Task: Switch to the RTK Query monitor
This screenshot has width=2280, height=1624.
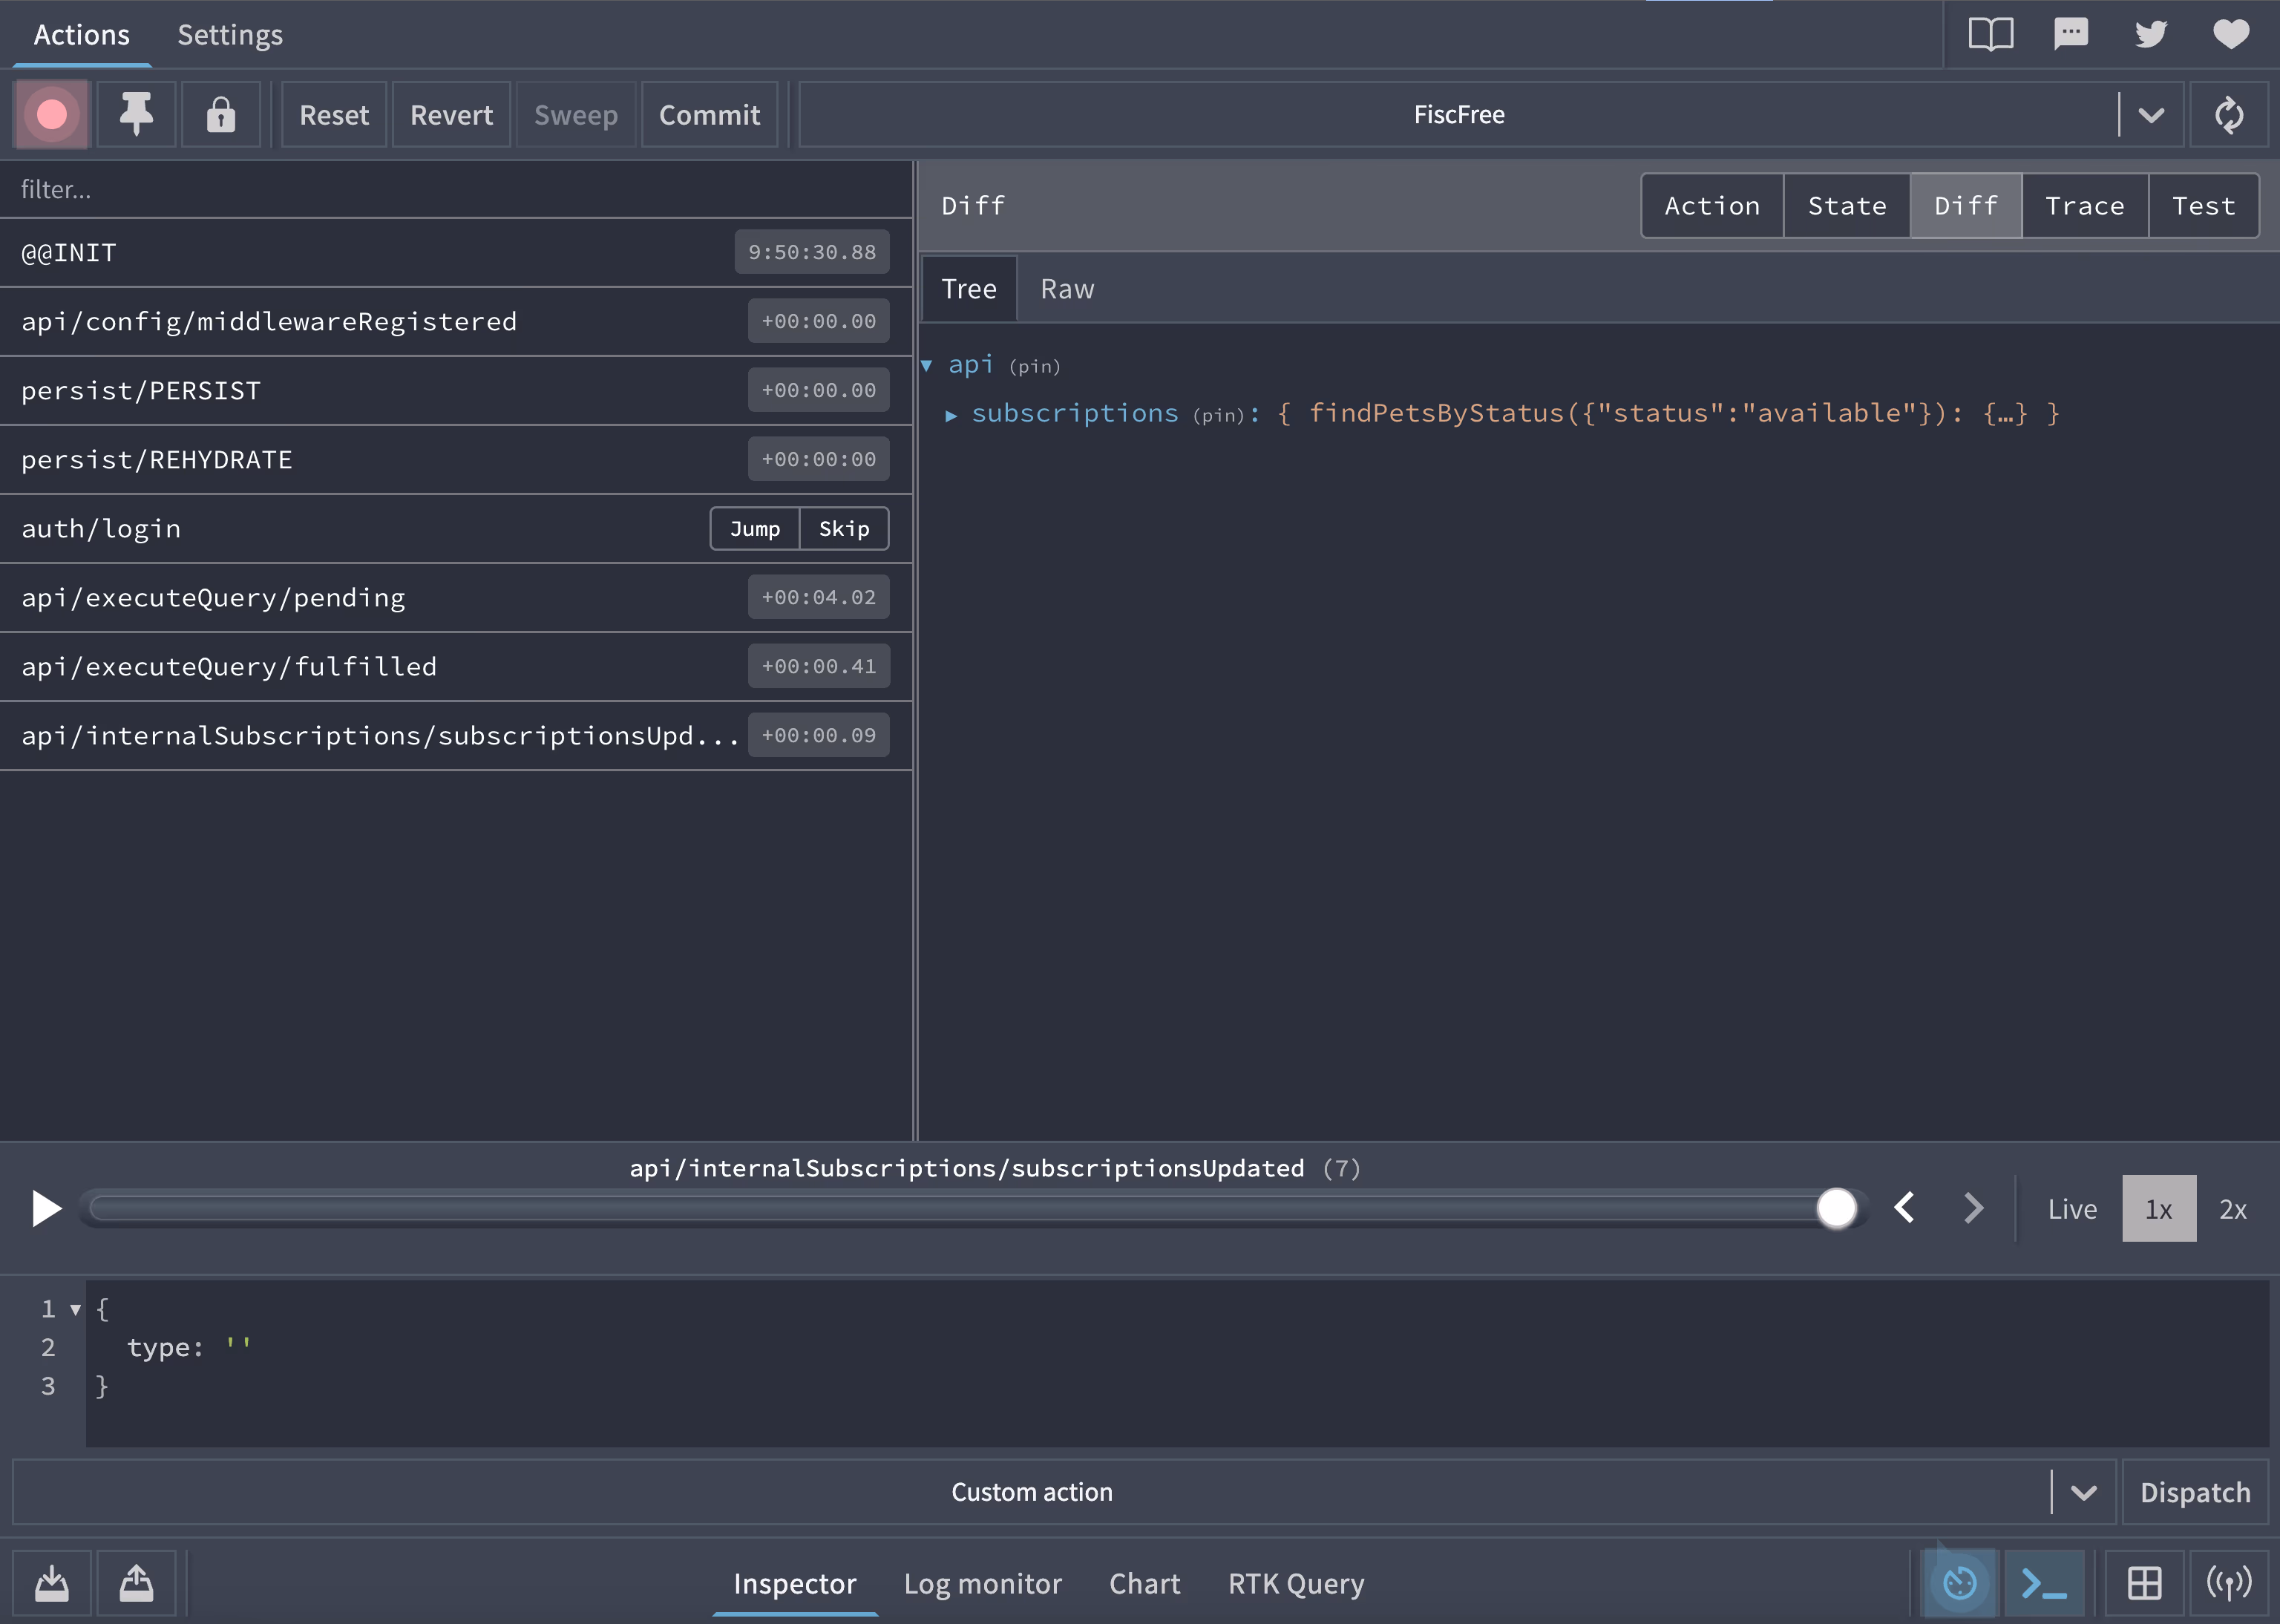Action: coord(1296,1584)
